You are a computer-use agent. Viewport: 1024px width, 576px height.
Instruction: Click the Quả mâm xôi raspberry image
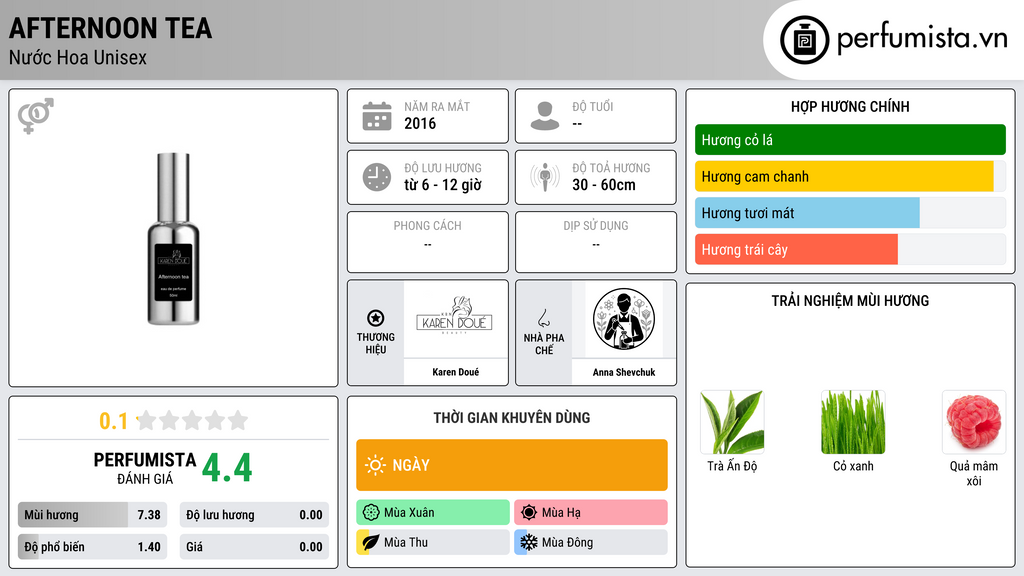click(974, 422)
